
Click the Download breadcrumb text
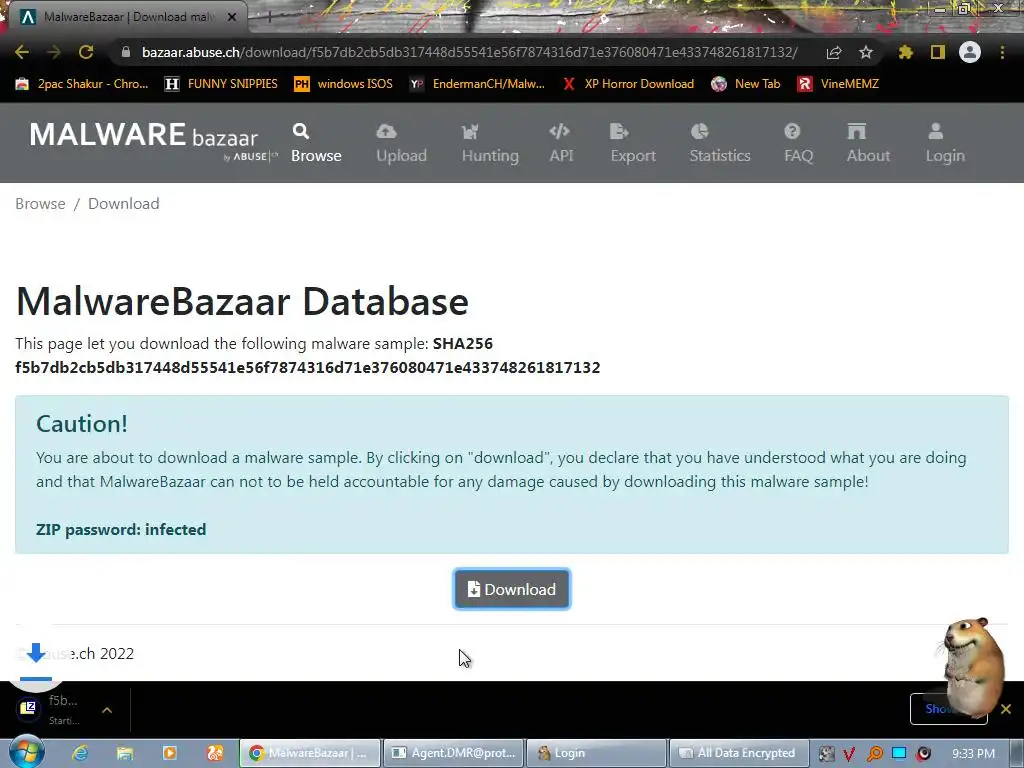123,204
